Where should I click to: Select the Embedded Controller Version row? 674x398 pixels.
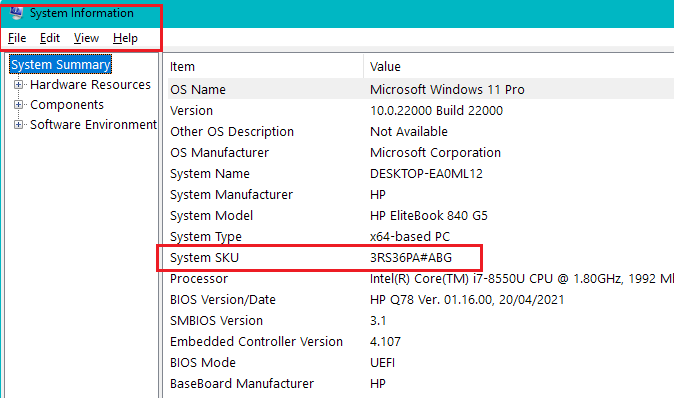[421, 342]
